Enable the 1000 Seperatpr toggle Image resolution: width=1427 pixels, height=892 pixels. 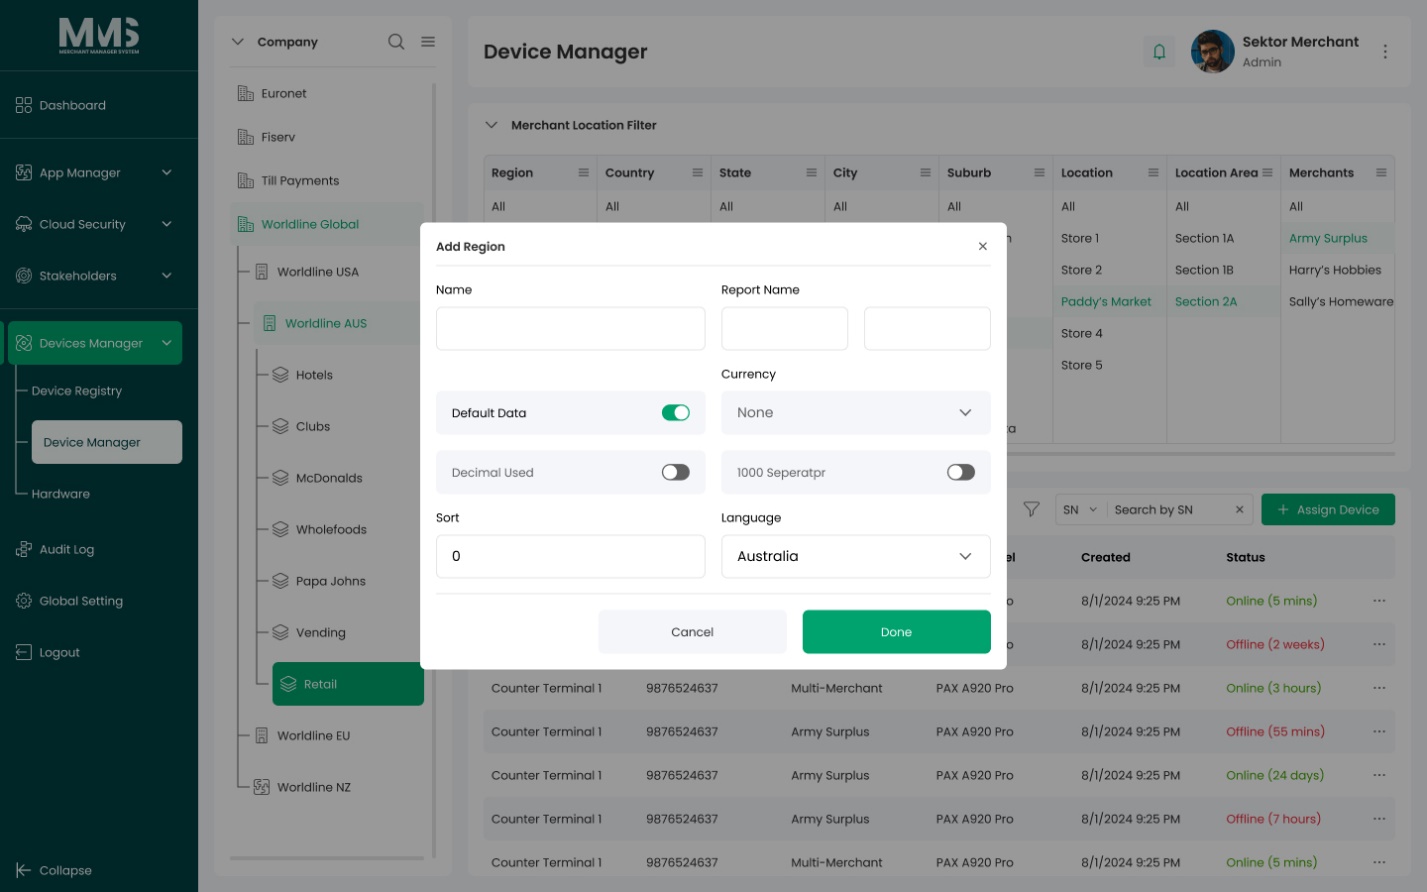(x=961, y=472)
